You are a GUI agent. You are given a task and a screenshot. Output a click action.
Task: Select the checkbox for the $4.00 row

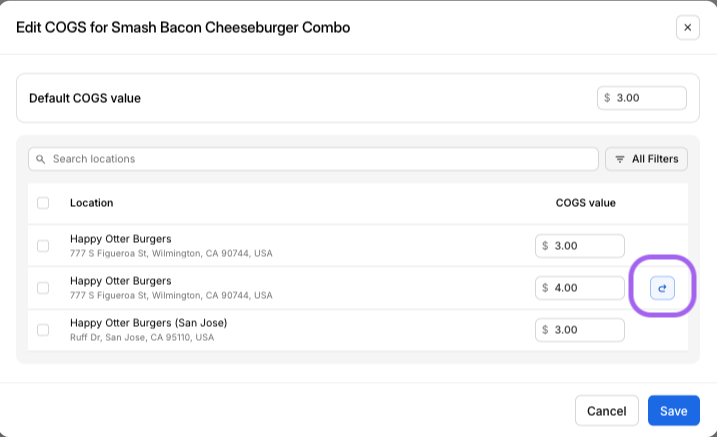click(43, 288)
